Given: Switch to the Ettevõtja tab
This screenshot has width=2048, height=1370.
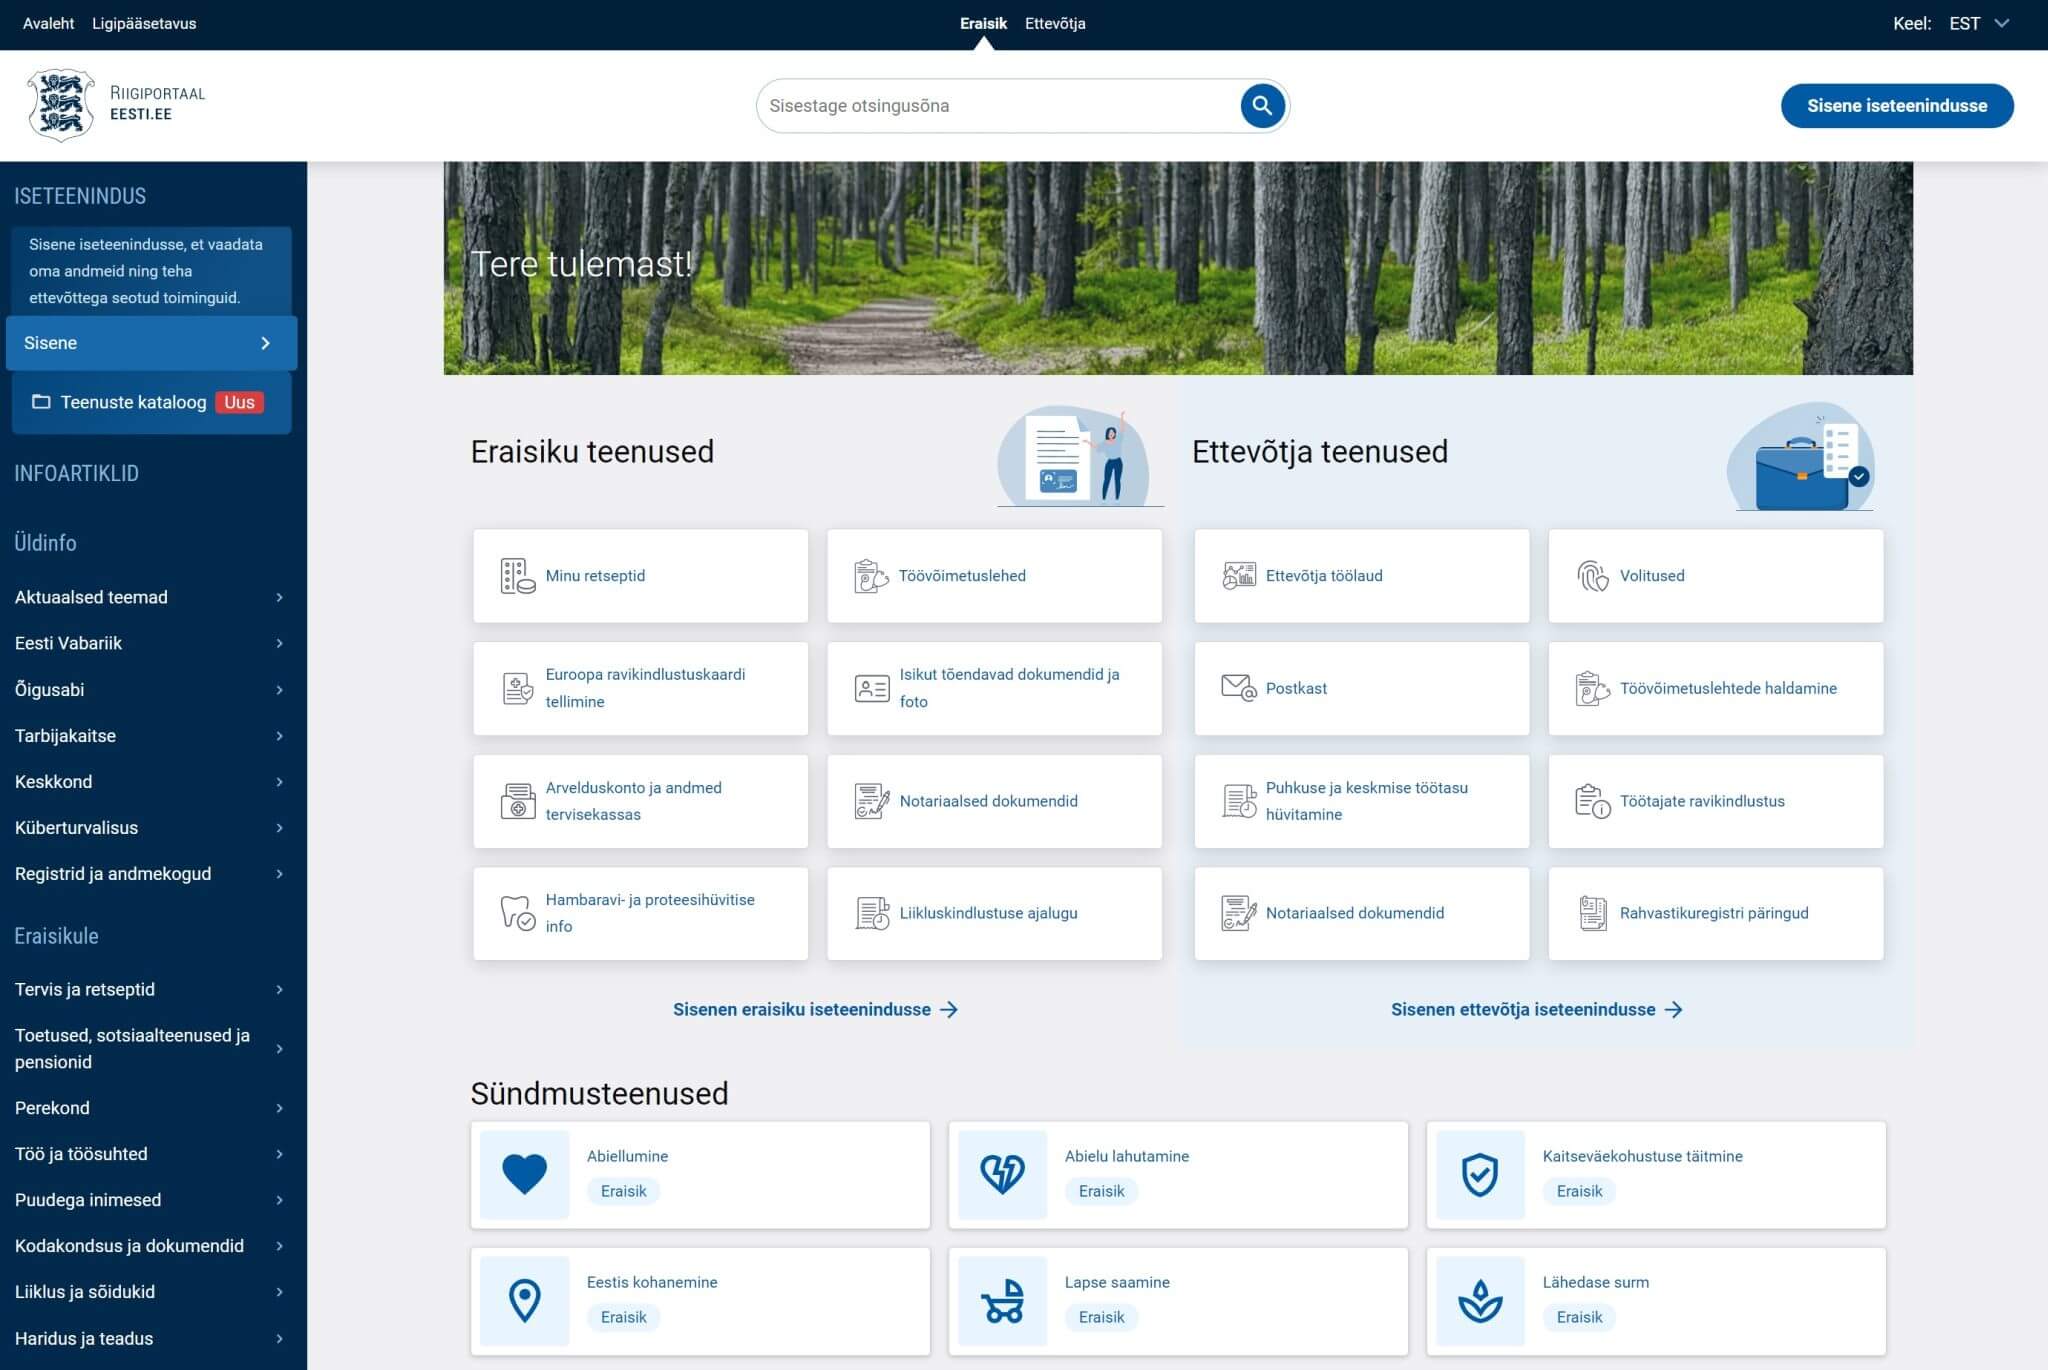Looking at the screenshot, I should [1054, 23].
